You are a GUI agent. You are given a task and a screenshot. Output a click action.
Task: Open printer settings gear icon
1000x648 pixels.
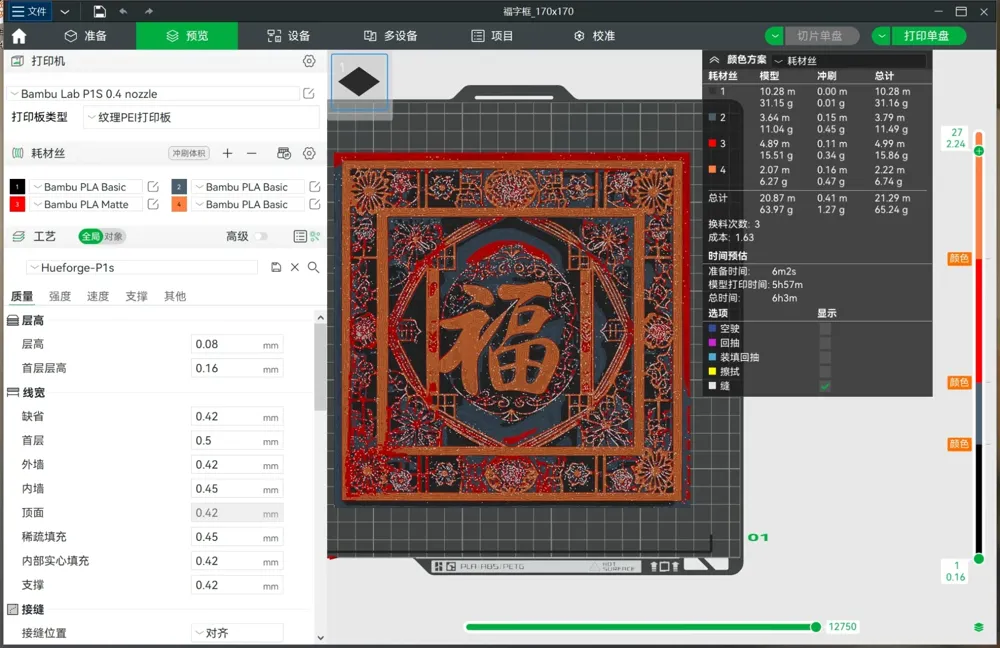click(309, 61)
